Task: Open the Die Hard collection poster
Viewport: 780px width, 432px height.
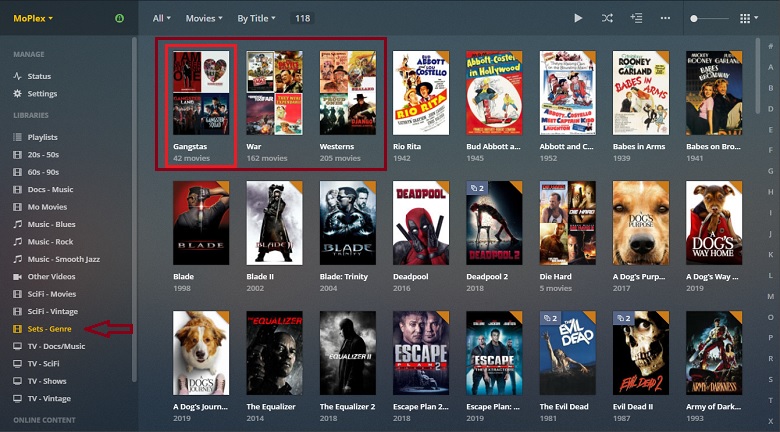Action: pos(568,223)
